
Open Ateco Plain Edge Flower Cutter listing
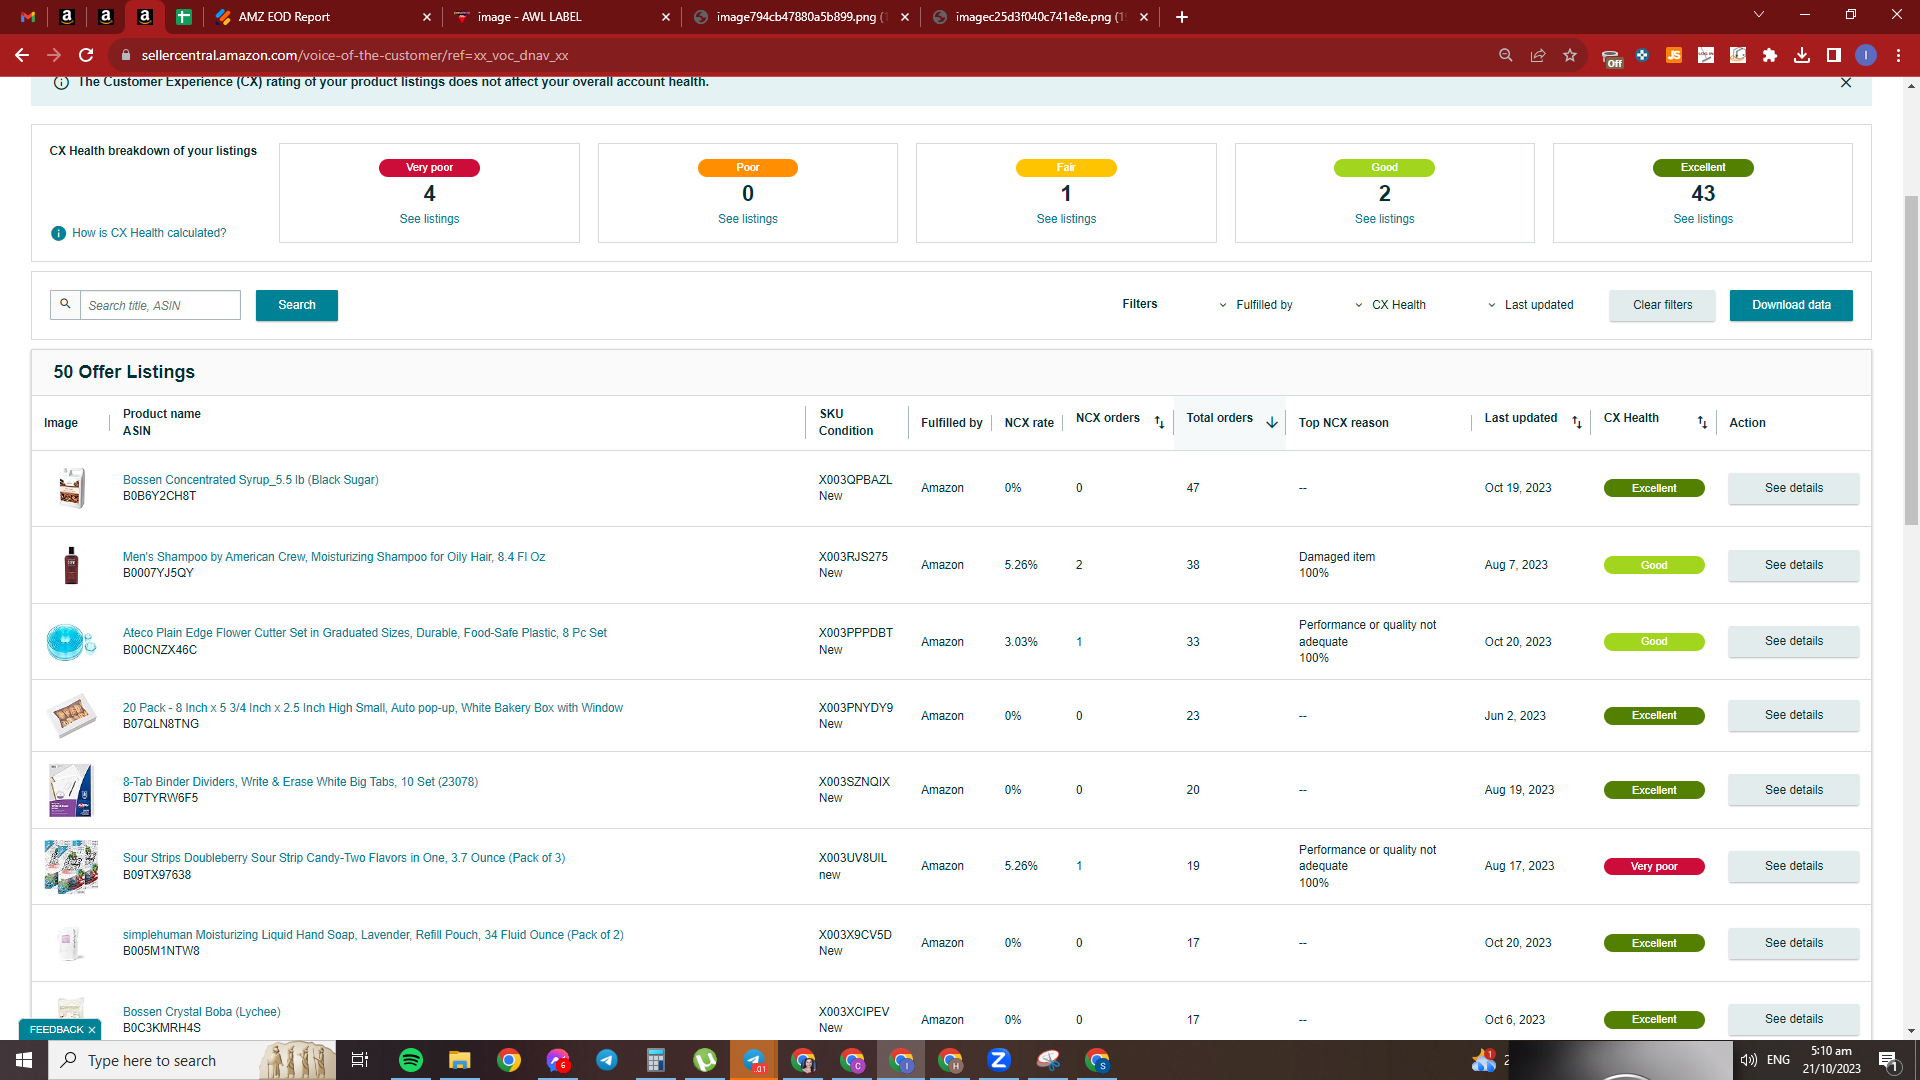[x=365, y=633]
